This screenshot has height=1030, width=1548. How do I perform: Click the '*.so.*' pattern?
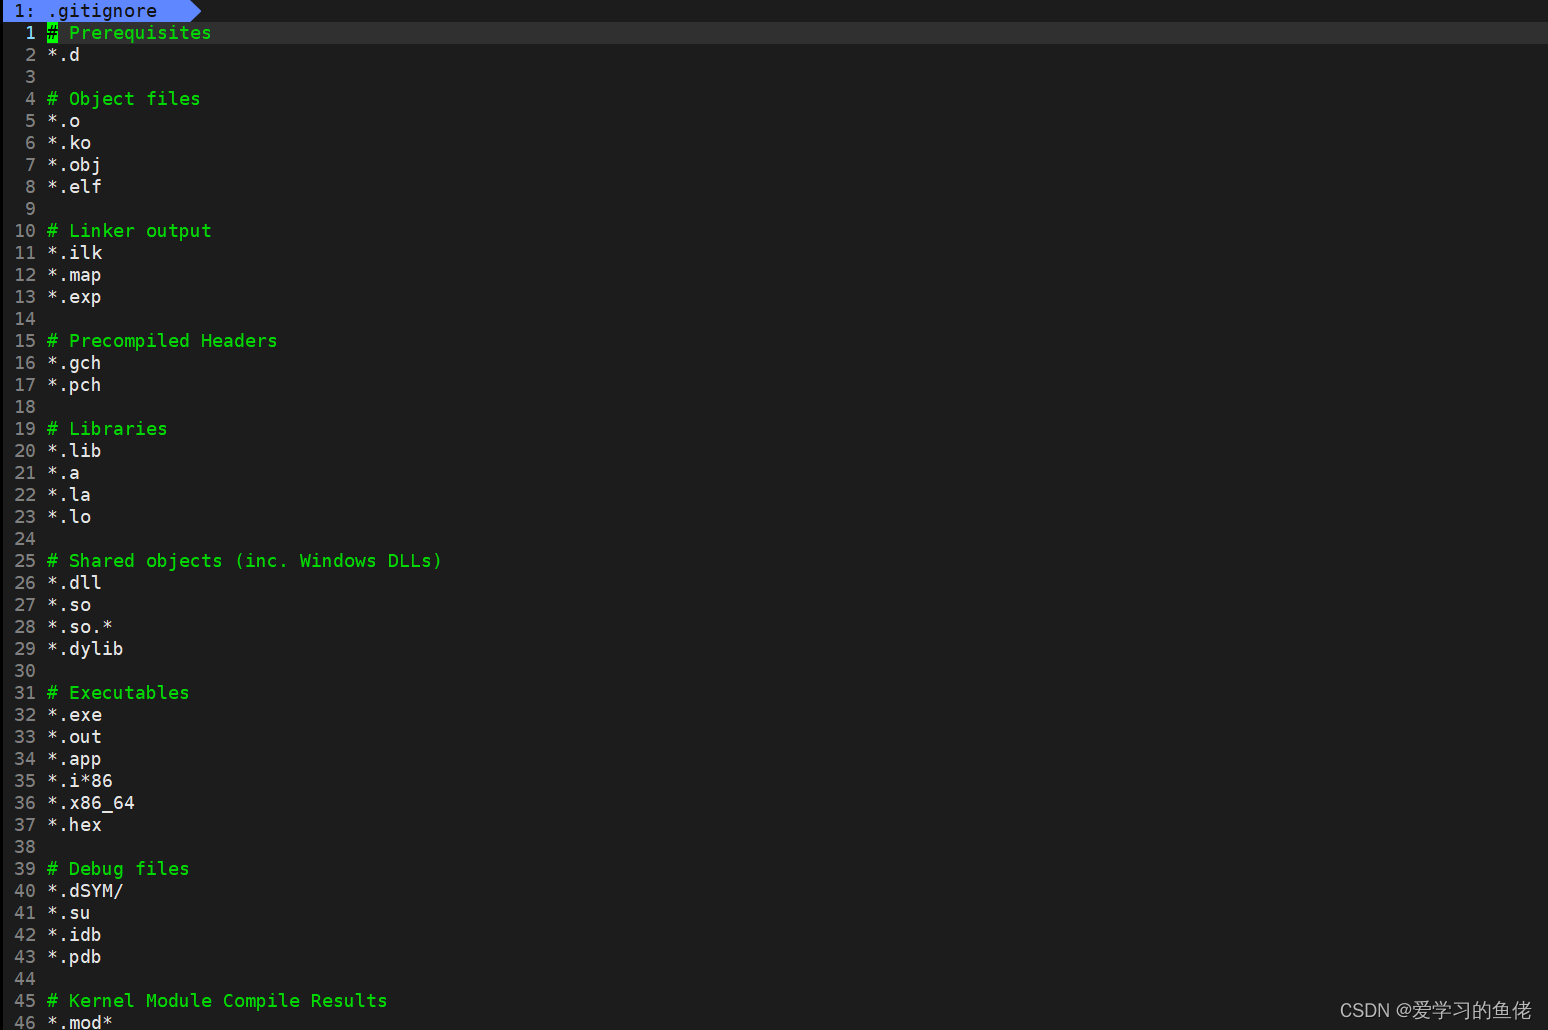(x=80, y=627)
